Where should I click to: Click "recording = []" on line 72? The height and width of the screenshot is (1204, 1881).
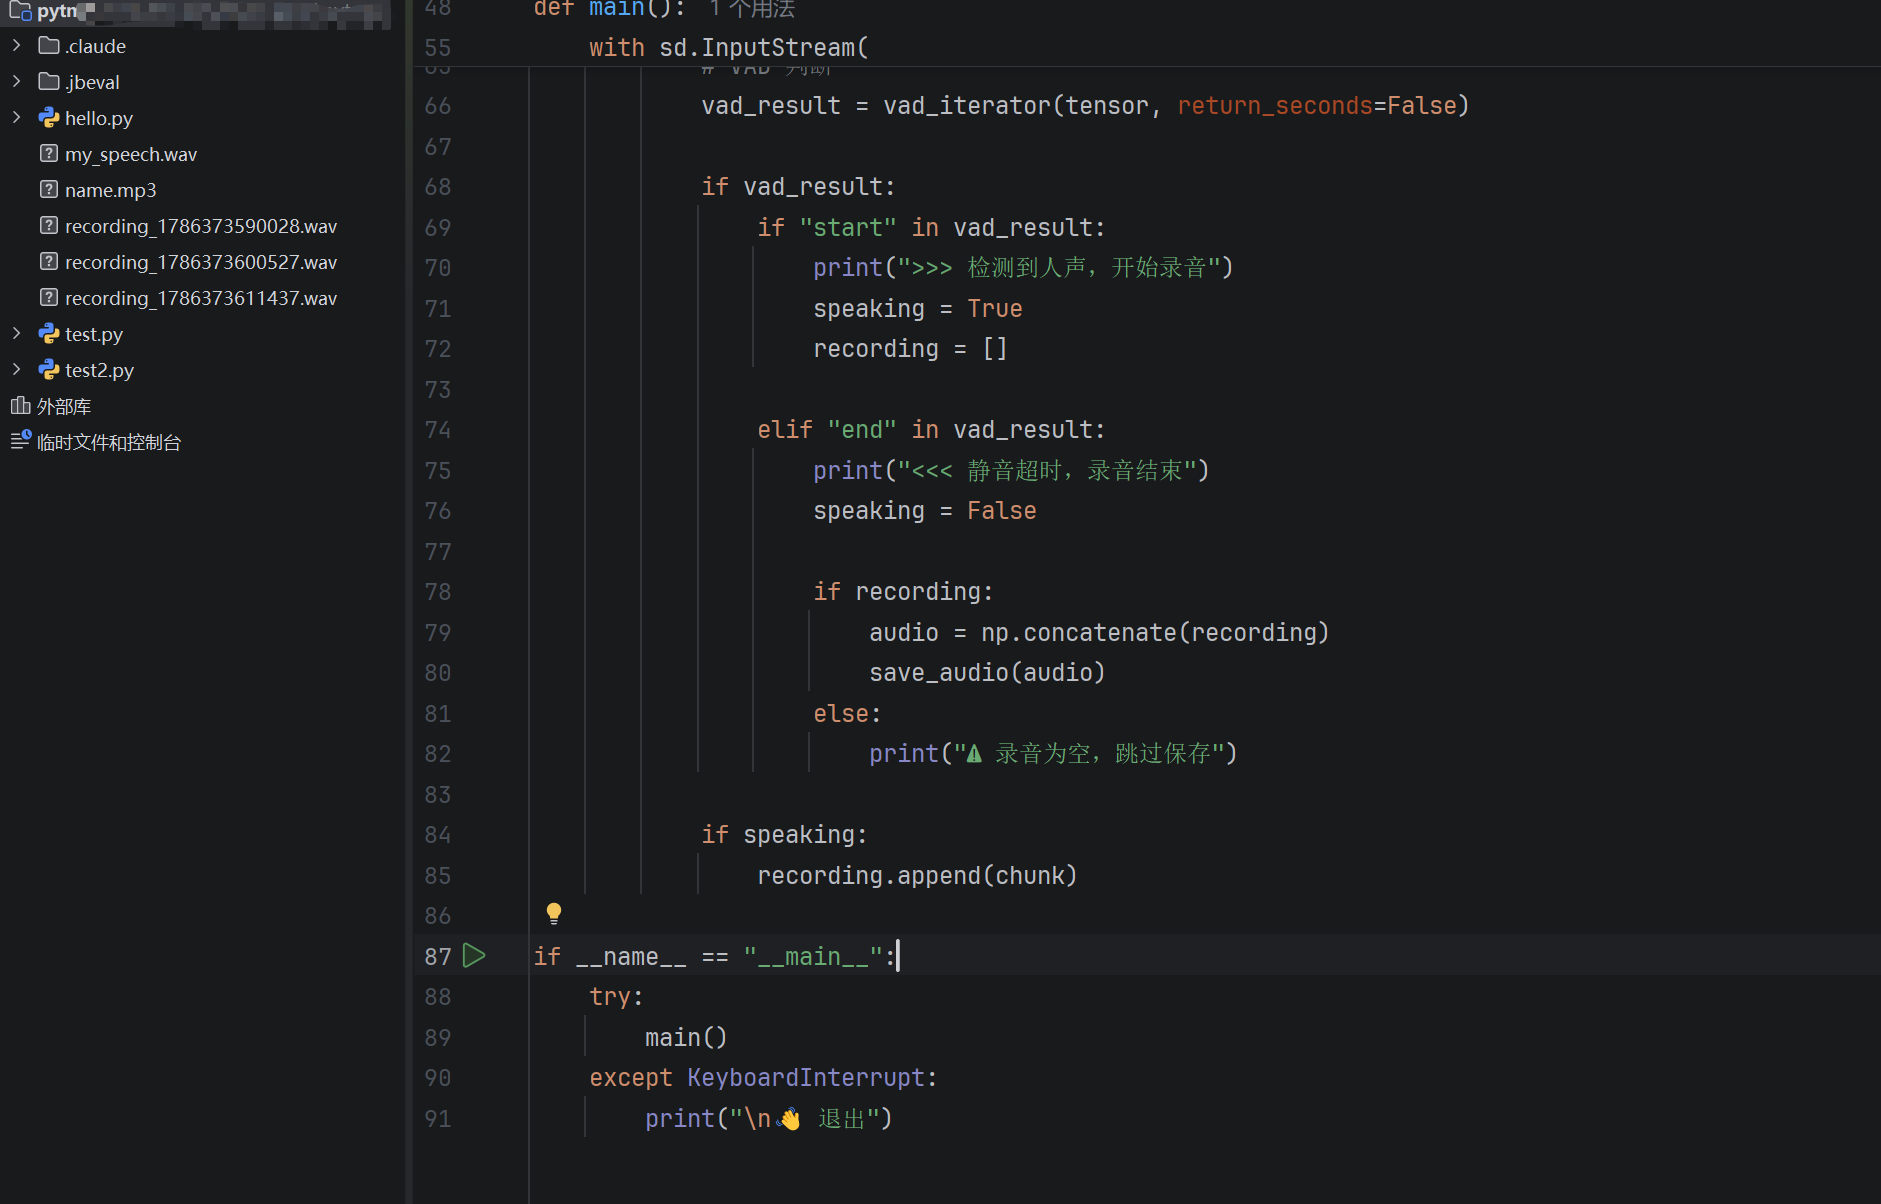coord(910,349)
